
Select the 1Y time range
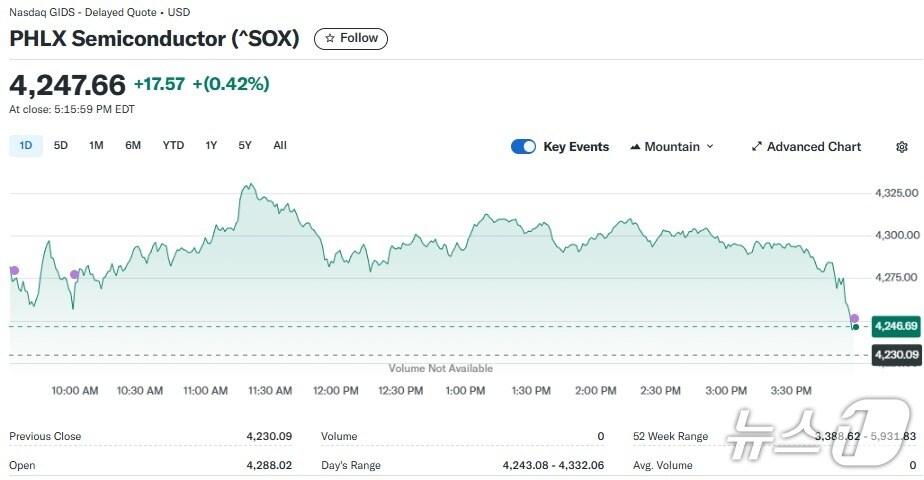[x=211, y=145]
